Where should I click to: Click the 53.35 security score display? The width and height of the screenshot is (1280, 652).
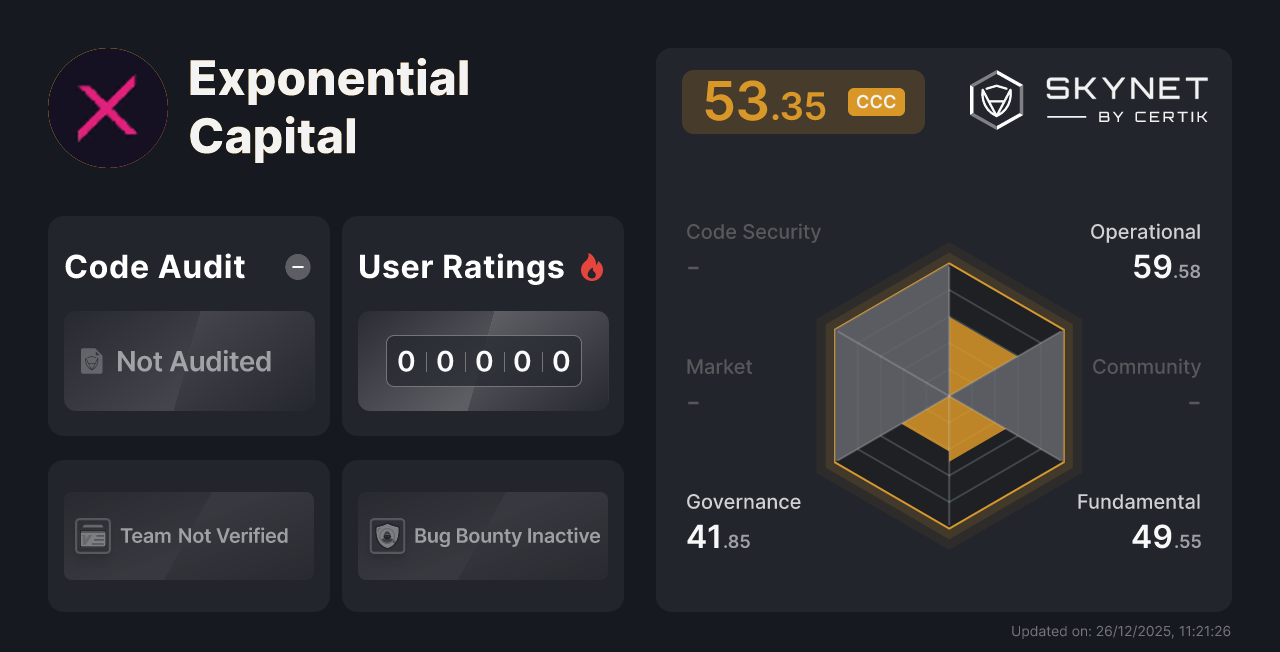click(x=766, y=101)
